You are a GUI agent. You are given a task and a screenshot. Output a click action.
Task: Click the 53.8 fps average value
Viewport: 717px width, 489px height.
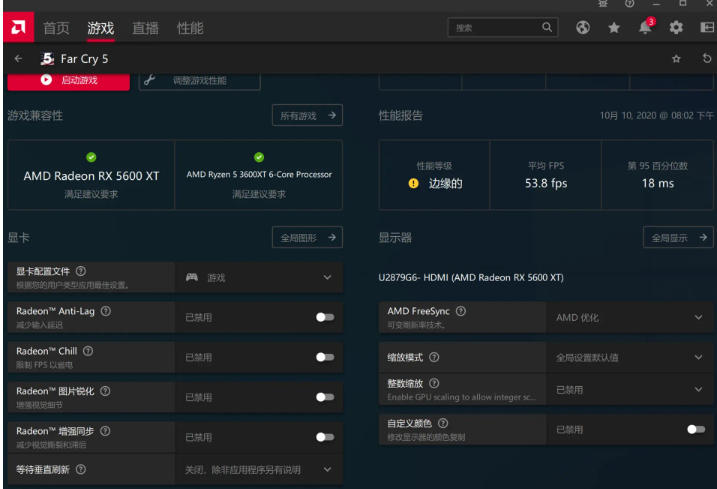point(546,183)
